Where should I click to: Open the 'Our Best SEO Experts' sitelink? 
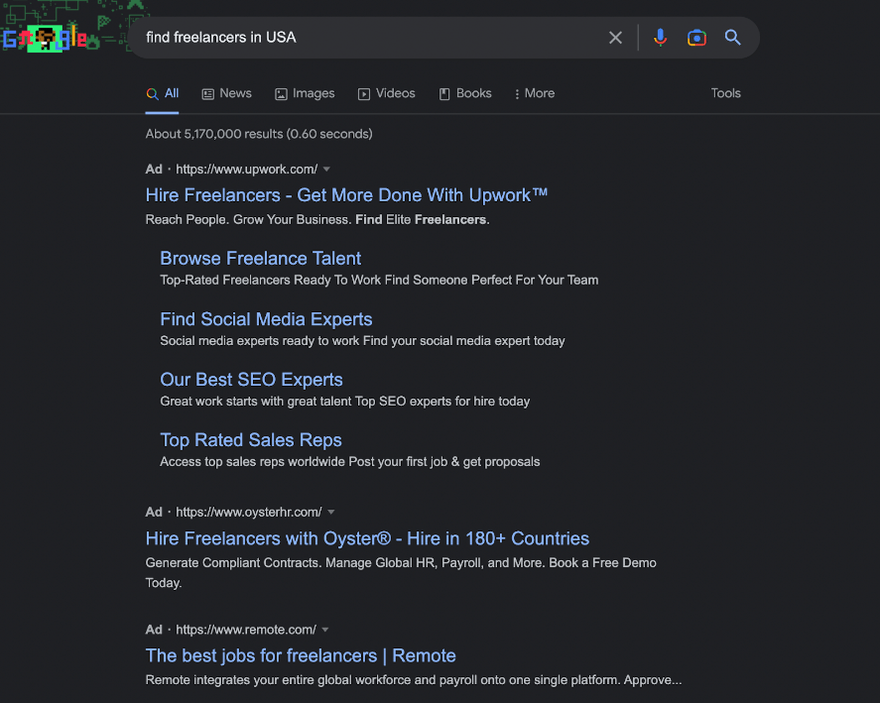(x=251, y=380)
